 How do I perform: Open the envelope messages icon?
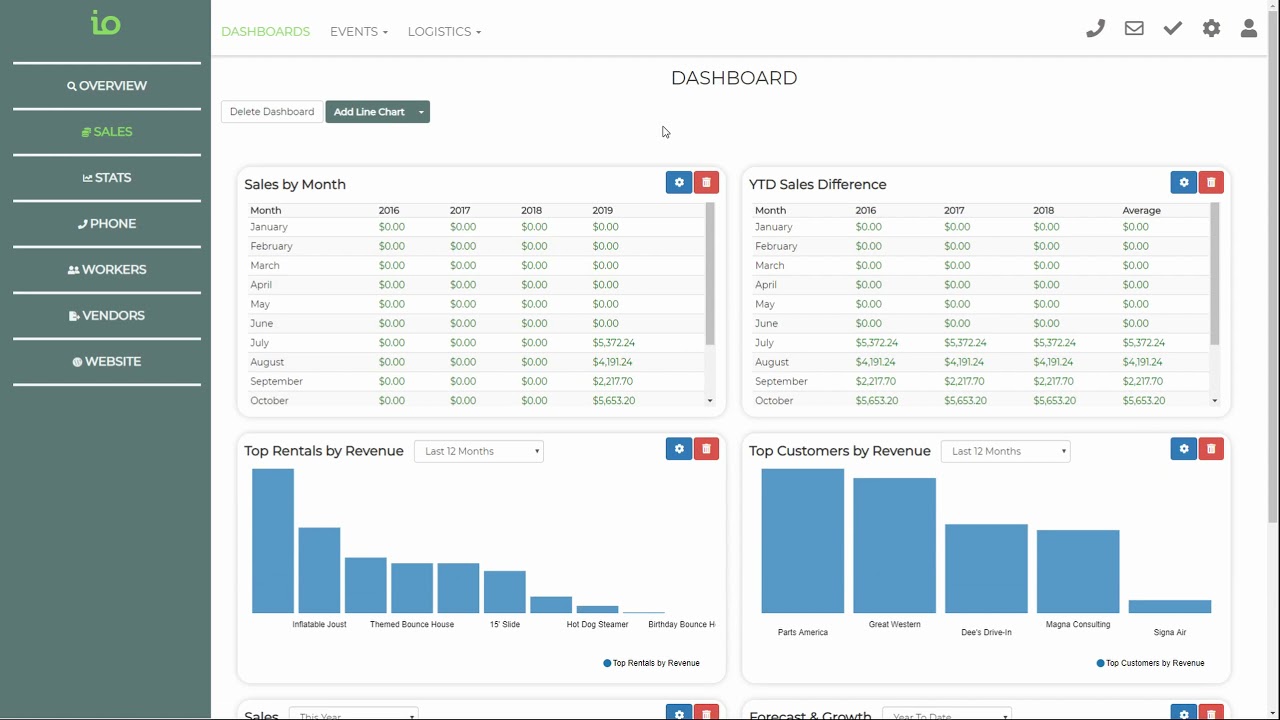tap(1134, 29)
